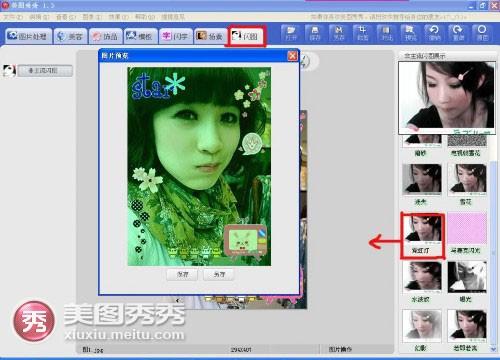The image size is (500, 360).
Task: Maximize the 美图秀秀 window
Action: [483, 5]
